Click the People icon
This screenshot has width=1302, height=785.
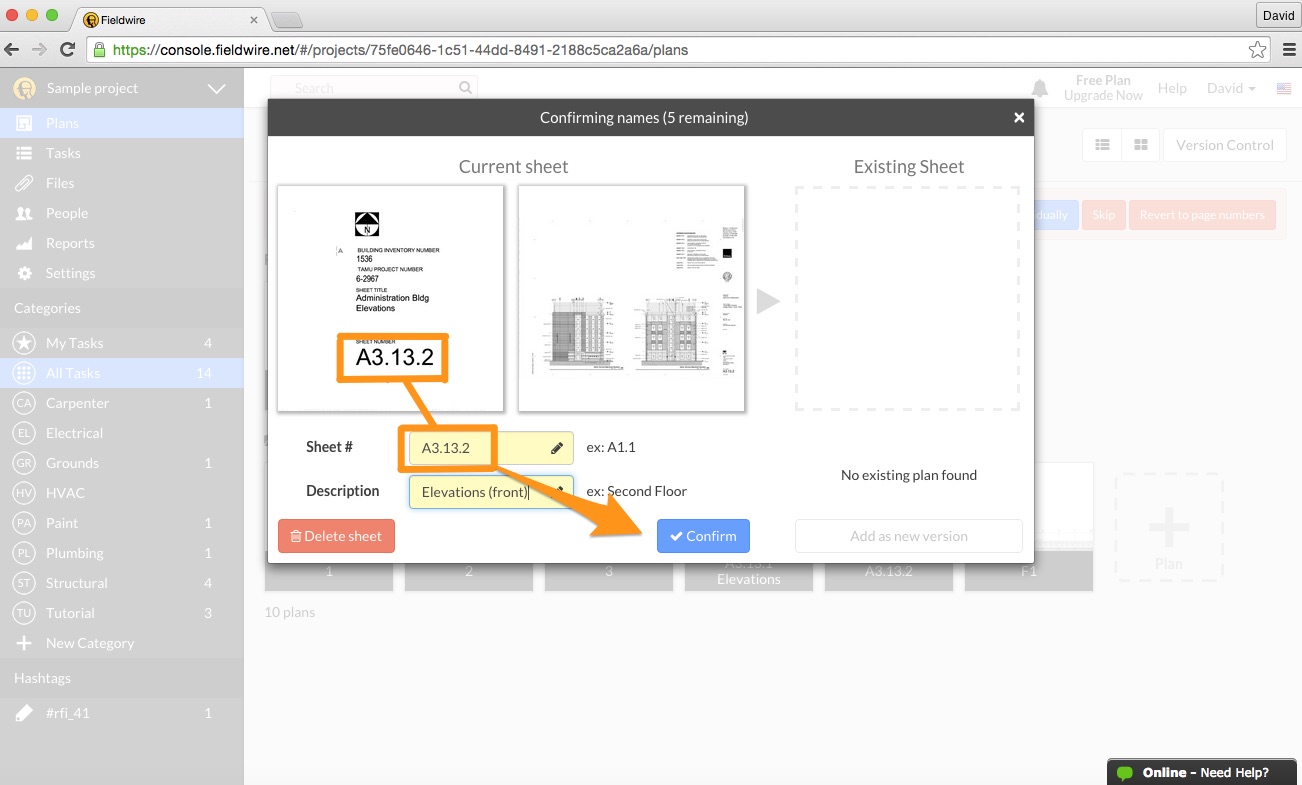coord(25,213)
